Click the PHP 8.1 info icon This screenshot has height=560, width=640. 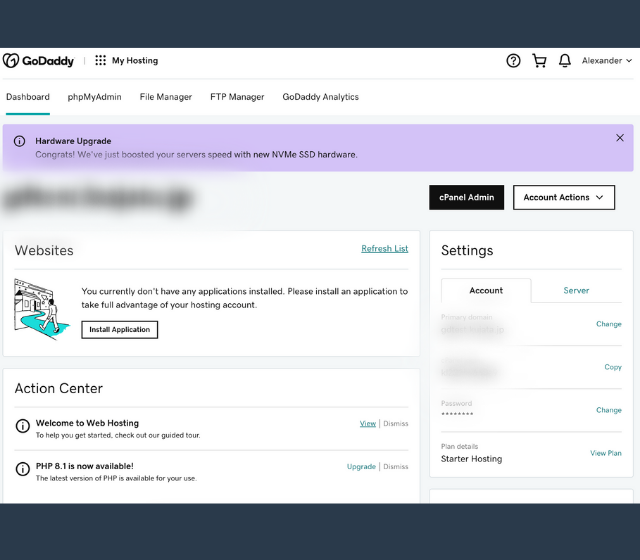click(x=23, y=469)
